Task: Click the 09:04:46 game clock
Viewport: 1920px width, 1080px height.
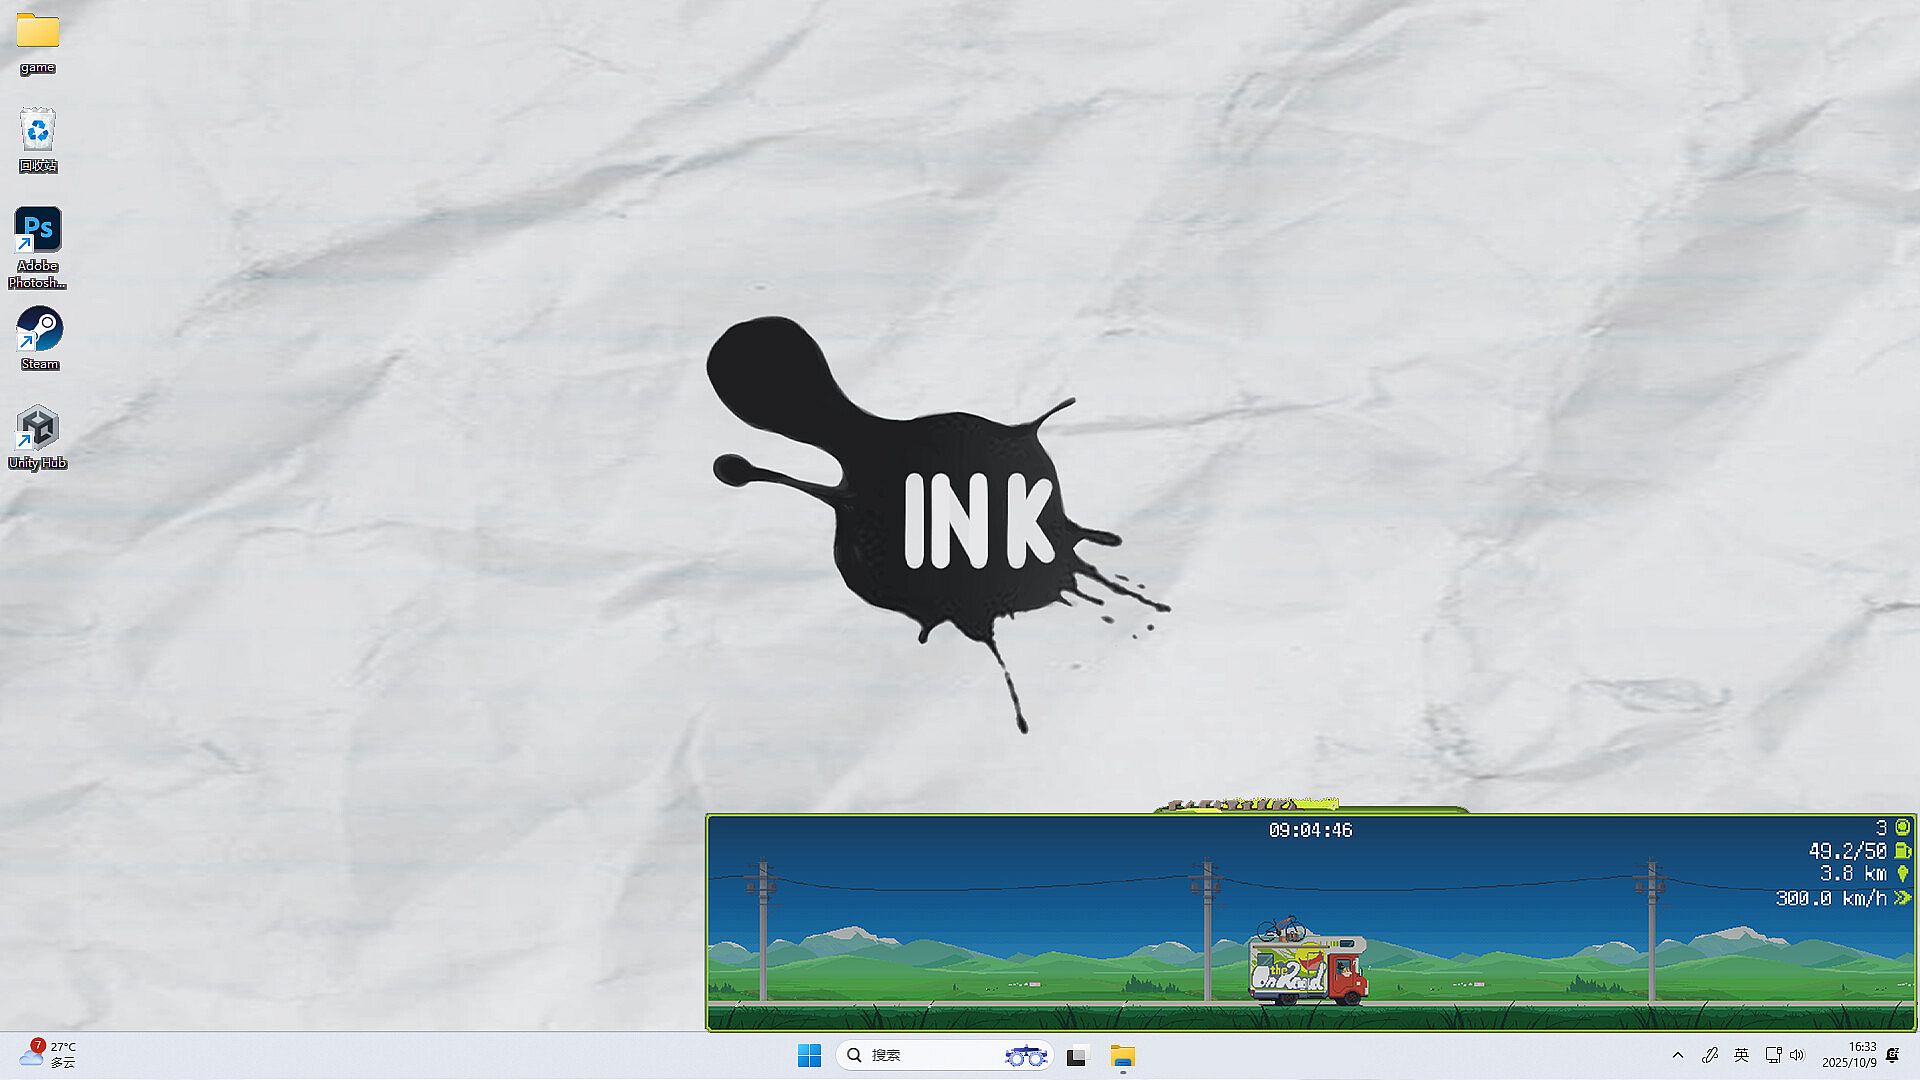Action: click(x=1310, y=830)
